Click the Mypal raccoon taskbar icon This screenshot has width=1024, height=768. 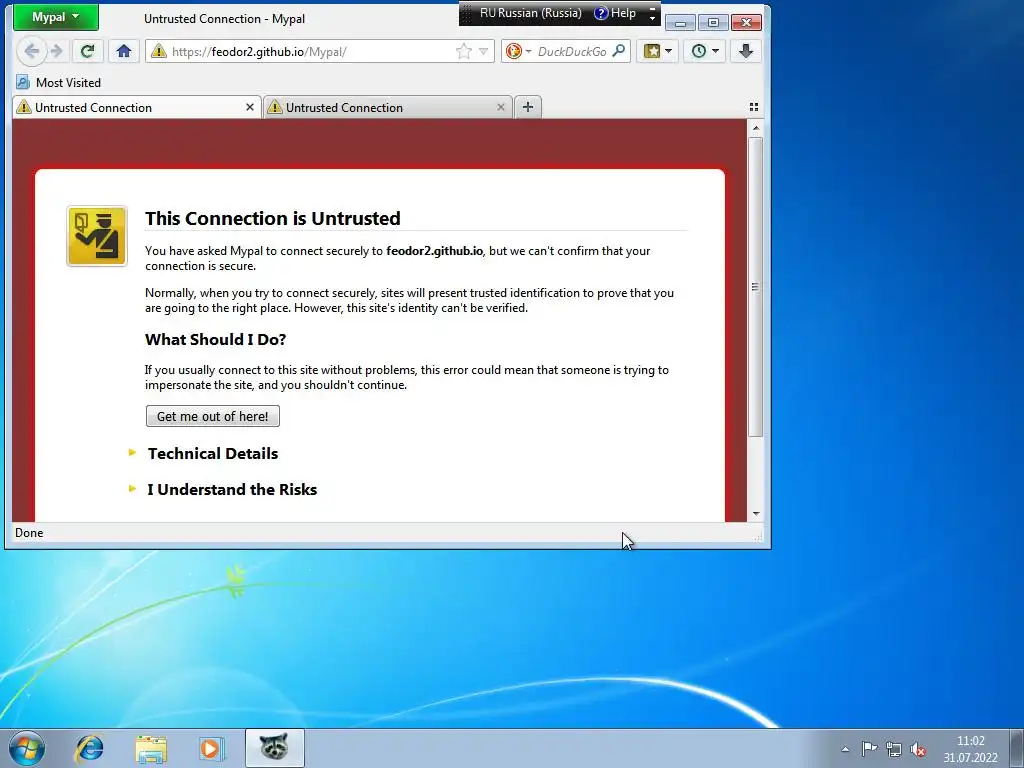[274, 748]
